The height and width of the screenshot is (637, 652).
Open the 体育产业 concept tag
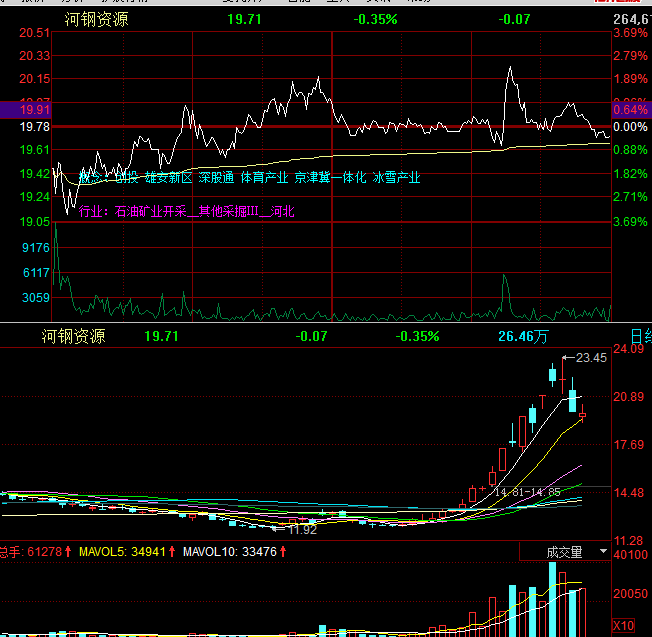point(264,178)
